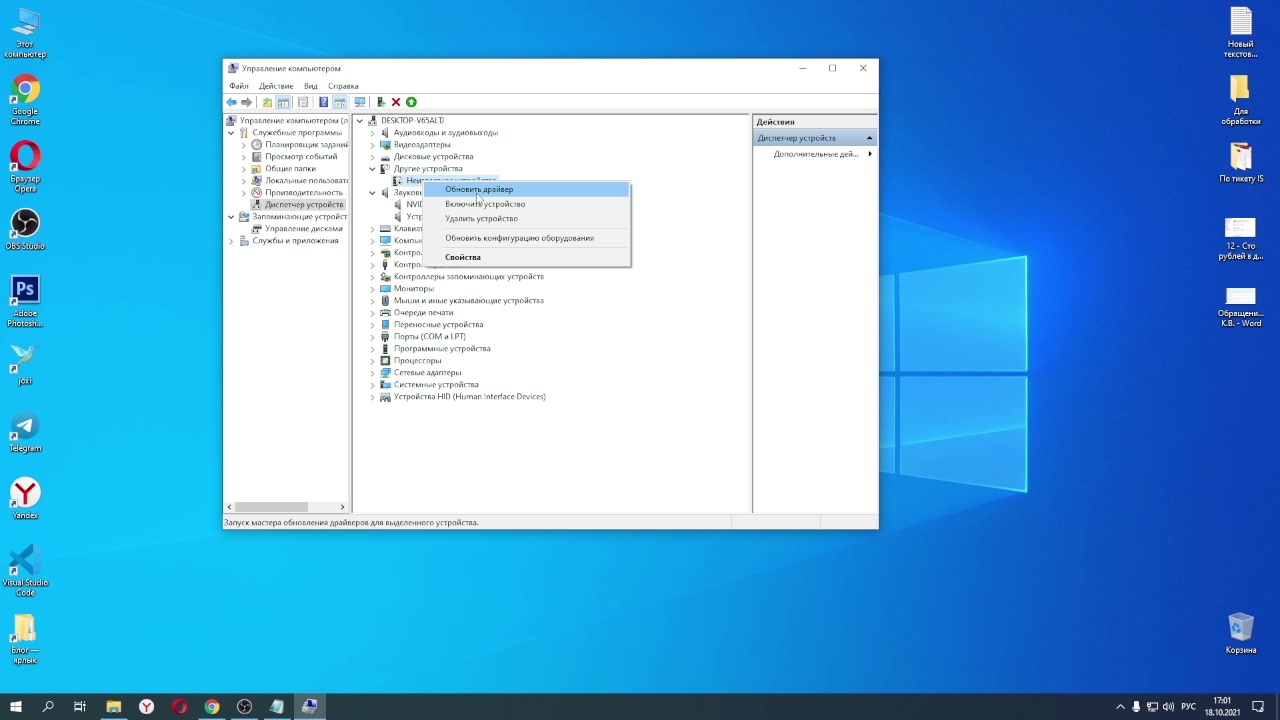Click the Help question mark toolbar icon
Image resolution: width=1280 pixels, height=720 pixels.
coord(323,102)
